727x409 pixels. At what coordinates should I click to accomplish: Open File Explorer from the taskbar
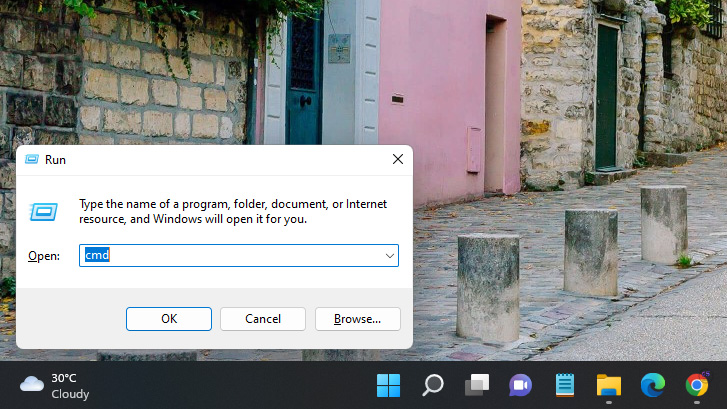tap(609, 385)
